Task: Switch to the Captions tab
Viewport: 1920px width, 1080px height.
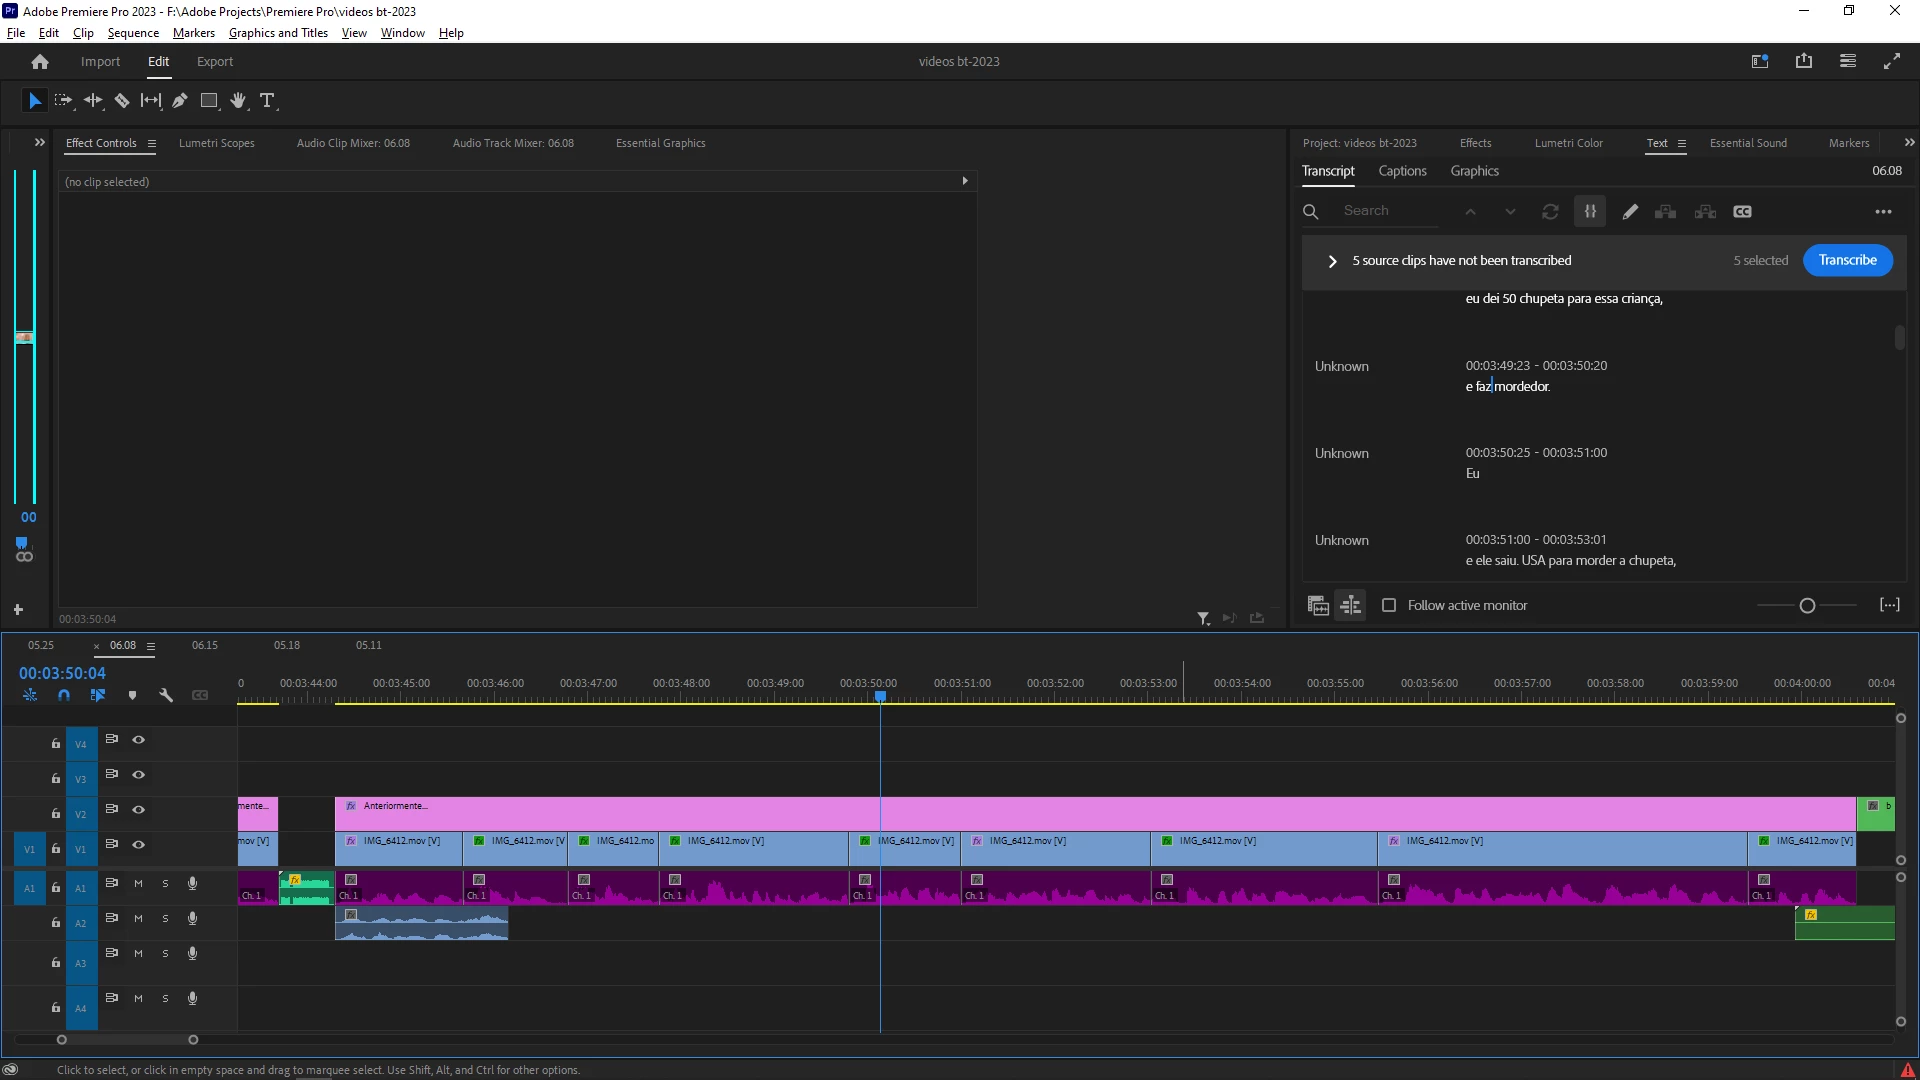Action: pyautogui.click(x=1402, y=171)
